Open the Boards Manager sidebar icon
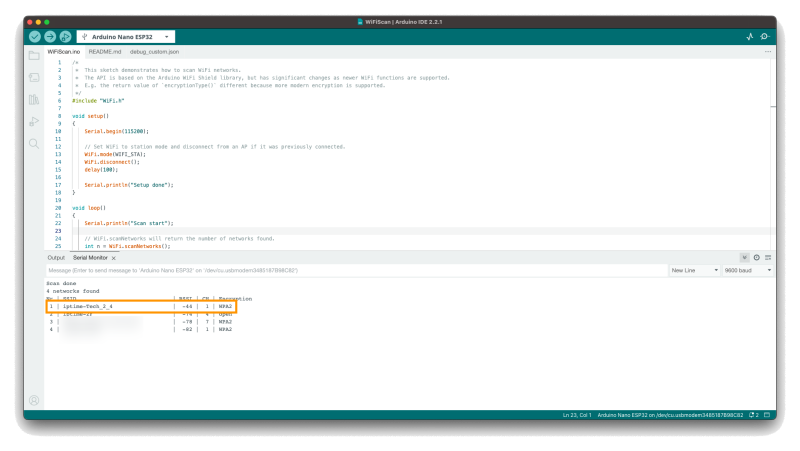This screenshot has width=800, height=451. coord(34,78)
